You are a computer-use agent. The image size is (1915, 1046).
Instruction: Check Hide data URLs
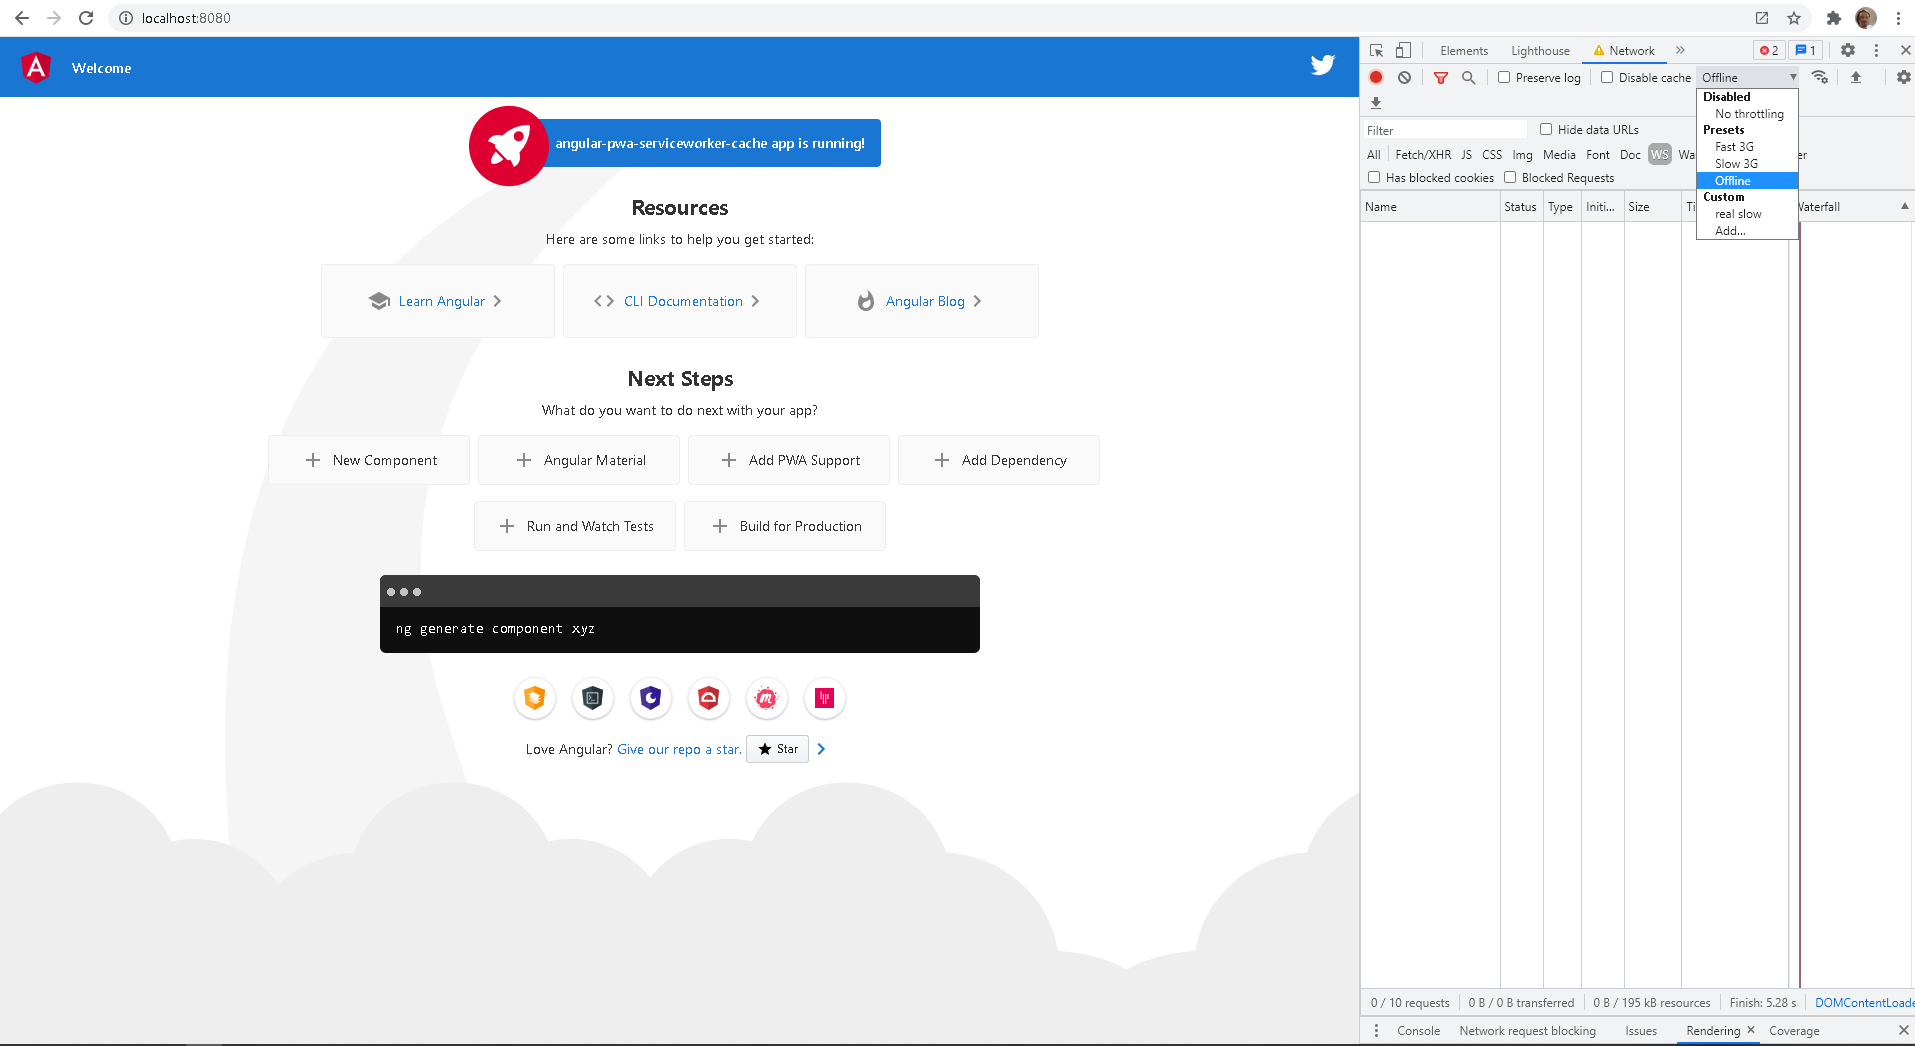1546,129
